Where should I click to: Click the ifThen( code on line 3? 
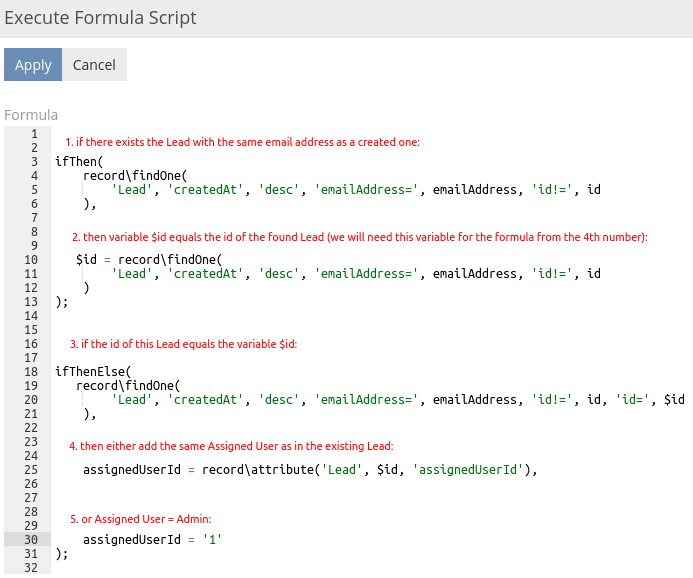pyautogui.click(x=80, y=160)
